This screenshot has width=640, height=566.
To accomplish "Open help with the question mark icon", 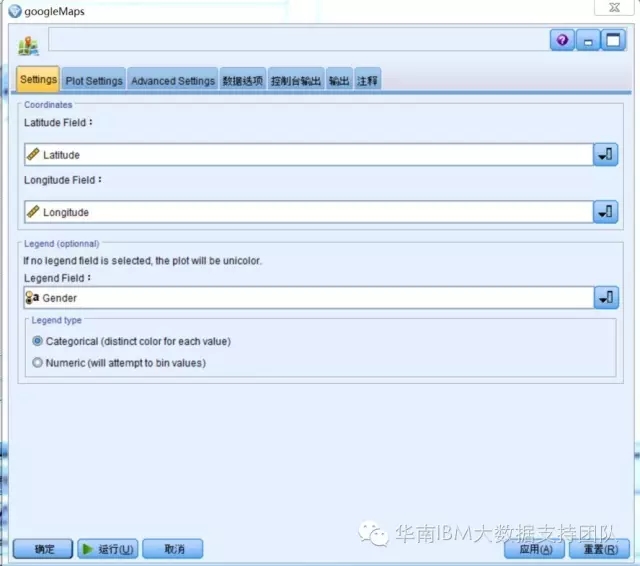I will coord(562,40).
